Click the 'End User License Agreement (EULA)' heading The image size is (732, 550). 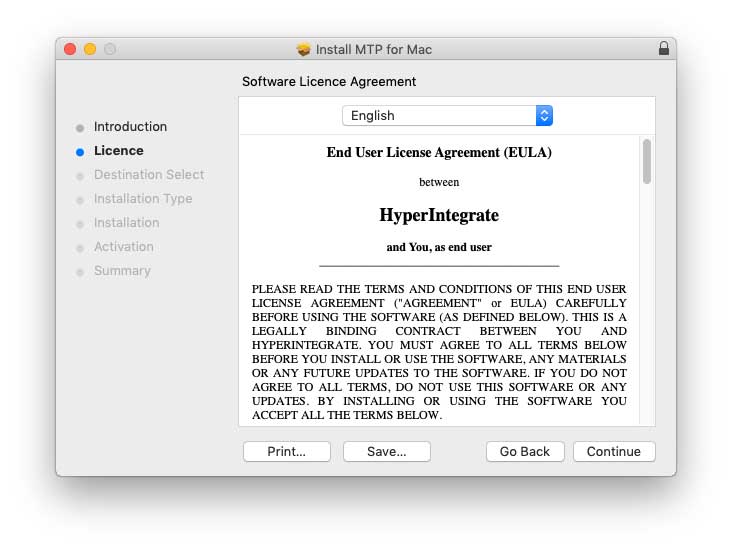pyautogui.click(x=439, y=153)
